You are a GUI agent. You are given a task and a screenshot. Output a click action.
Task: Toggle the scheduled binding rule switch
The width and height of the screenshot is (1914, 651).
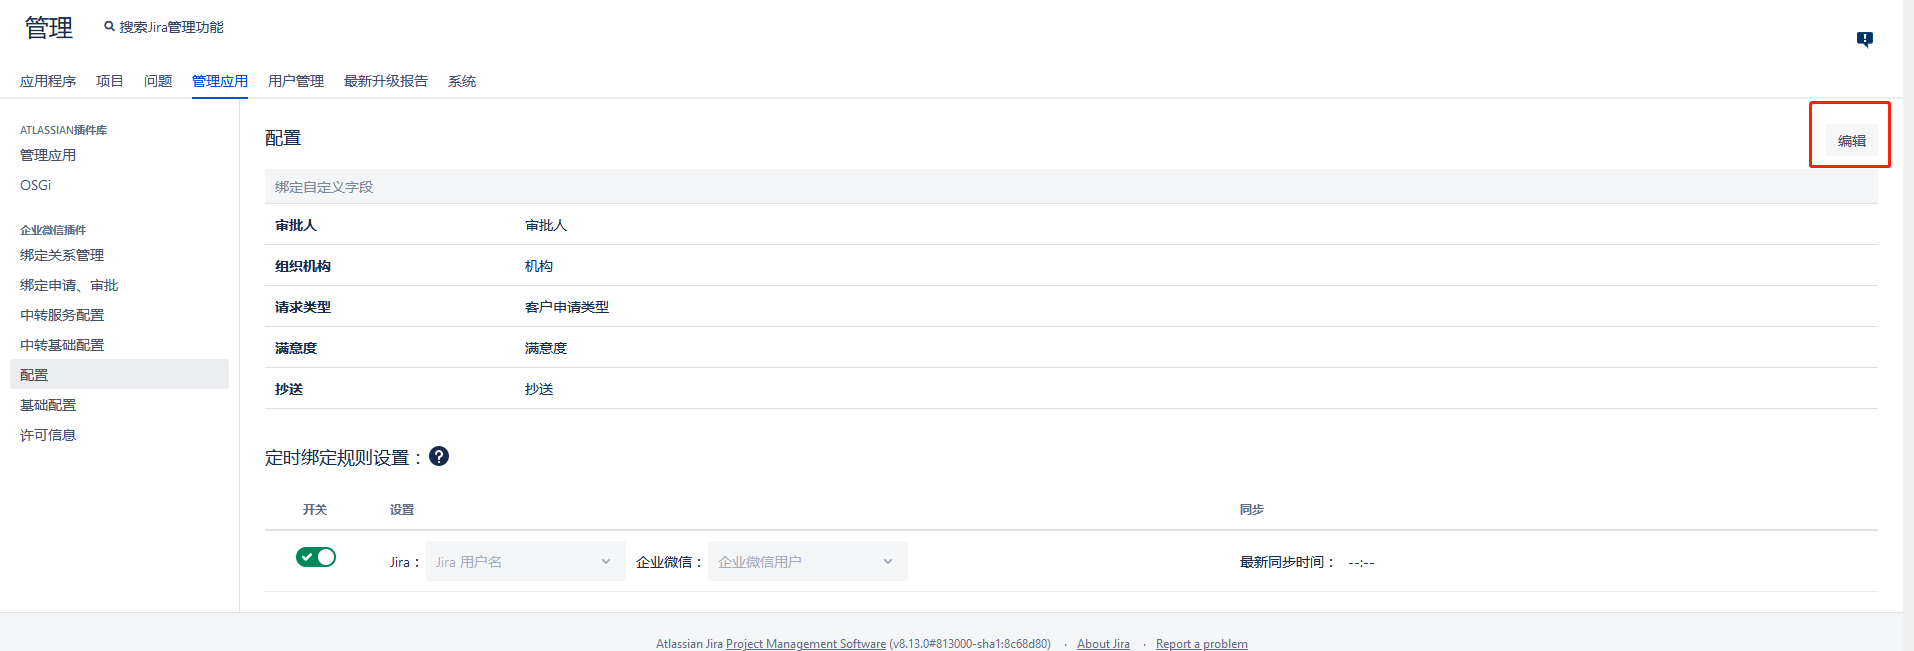[316, 557]
